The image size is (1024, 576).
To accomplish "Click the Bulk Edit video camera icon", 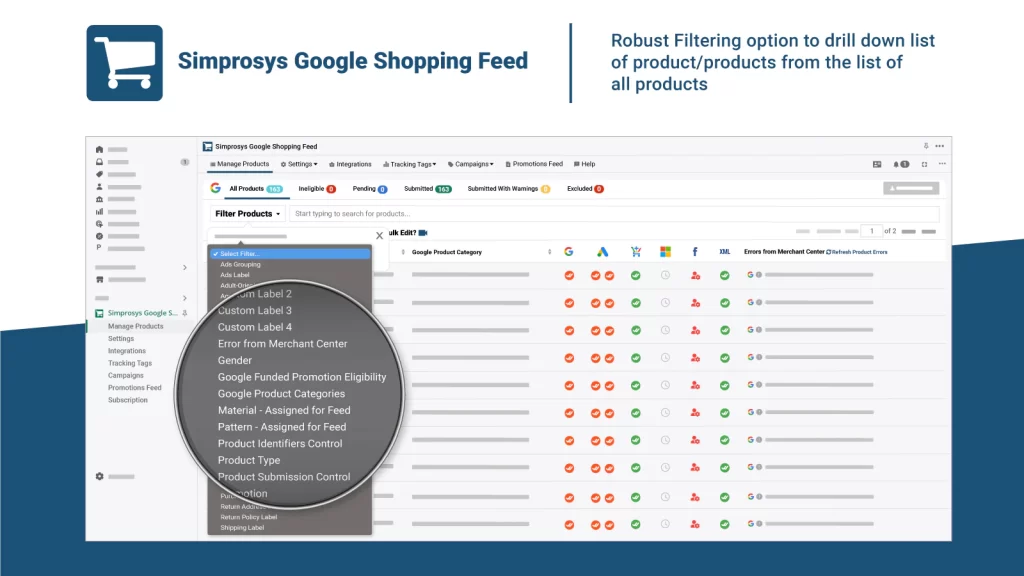I will coord(423,233).
